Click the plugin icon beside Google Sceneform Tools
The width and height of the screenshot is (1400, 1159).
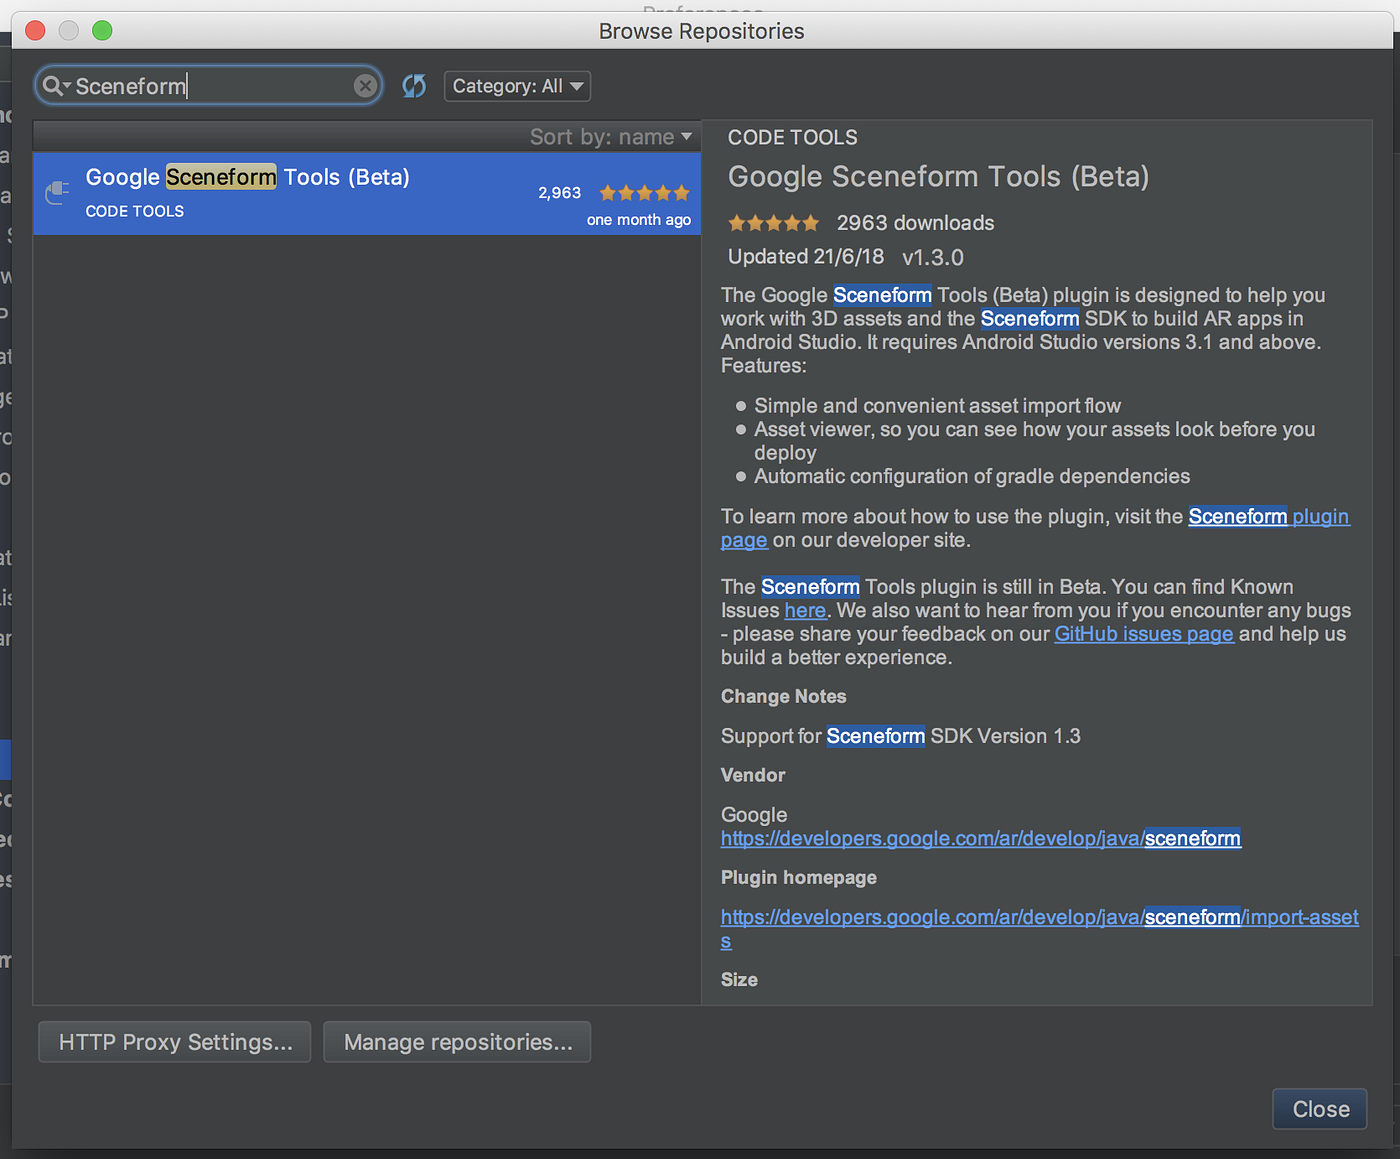pos(57,192)
